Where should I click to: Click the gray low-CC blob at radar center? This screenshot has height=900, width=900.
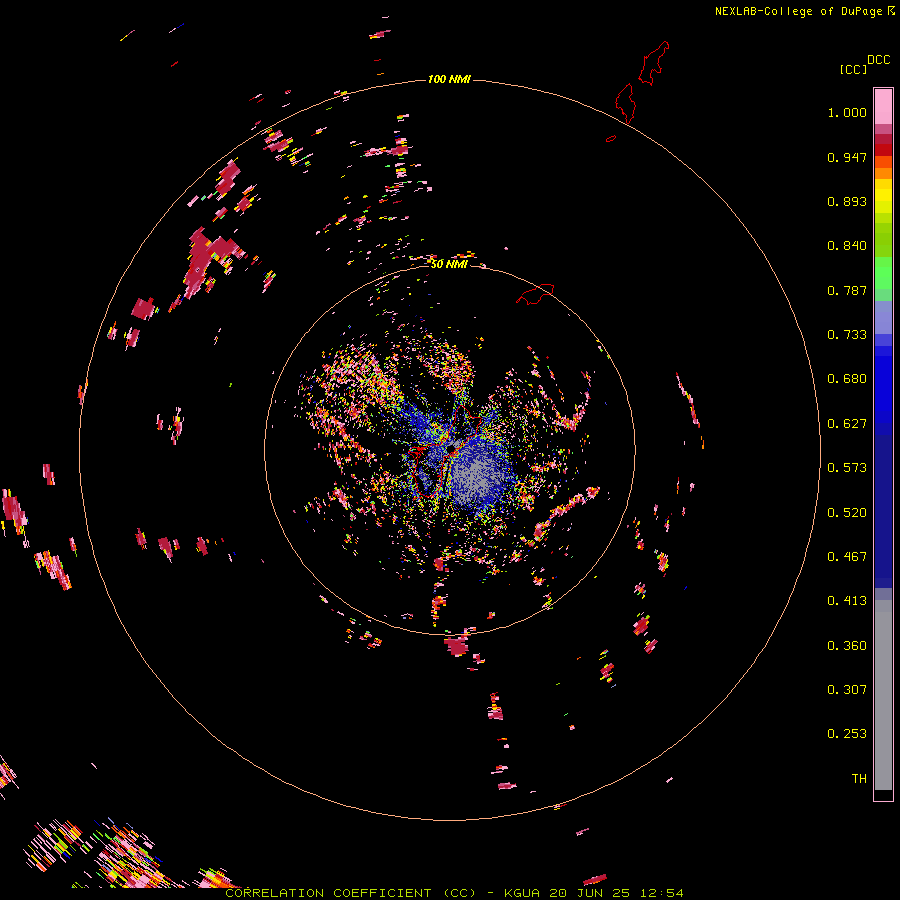(476, 476)
